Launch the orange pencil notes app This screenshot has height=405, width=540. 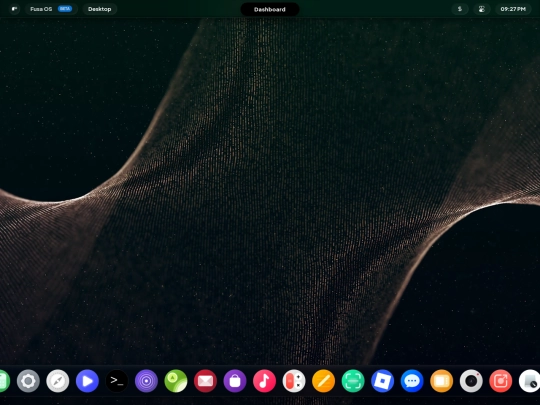(x=323, y=381)
